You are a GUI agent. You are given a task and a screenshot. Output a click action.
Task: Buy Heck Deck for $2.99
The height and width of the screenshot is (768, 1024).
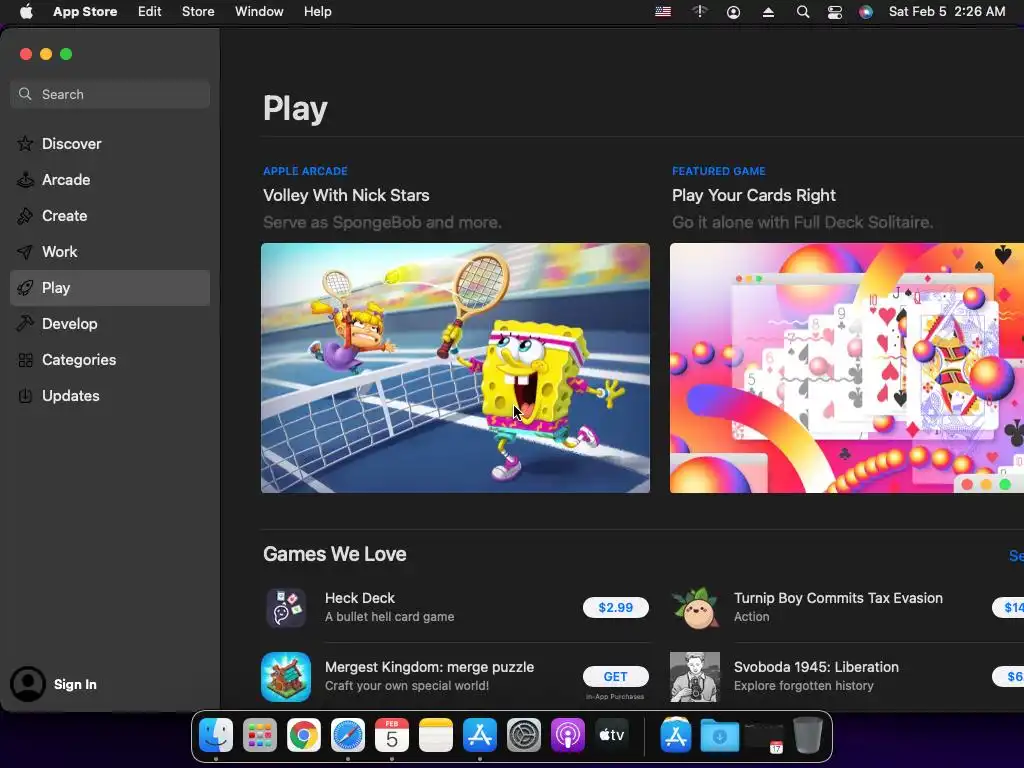pos(616,607)
